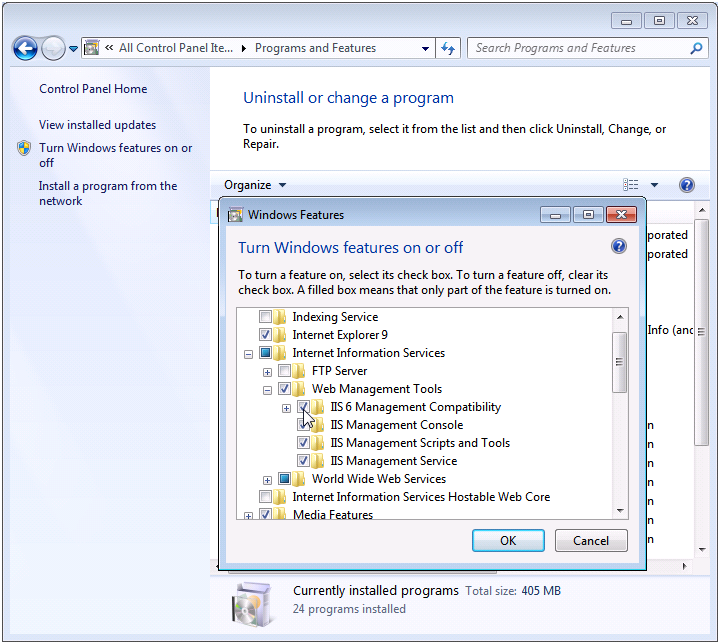Open the view options dropdown arrow

654,185
